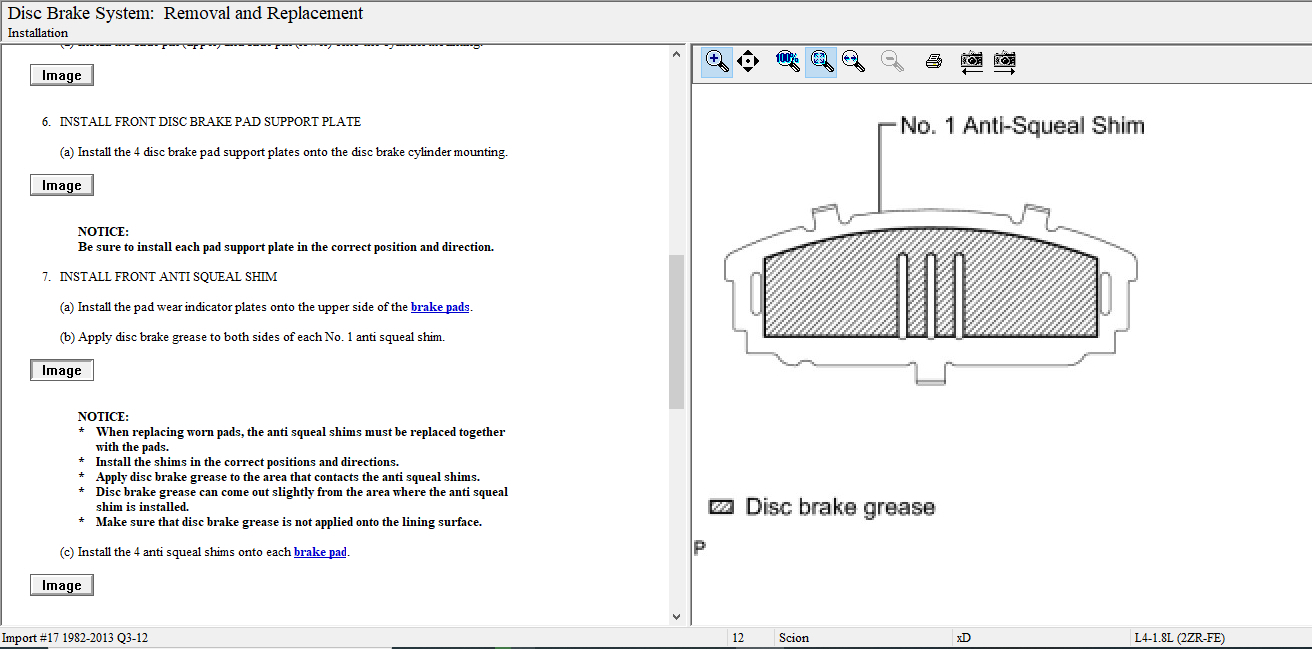Go to the previous image camera icon
This screenshot has height=649, width=1312.
[971, 61]
